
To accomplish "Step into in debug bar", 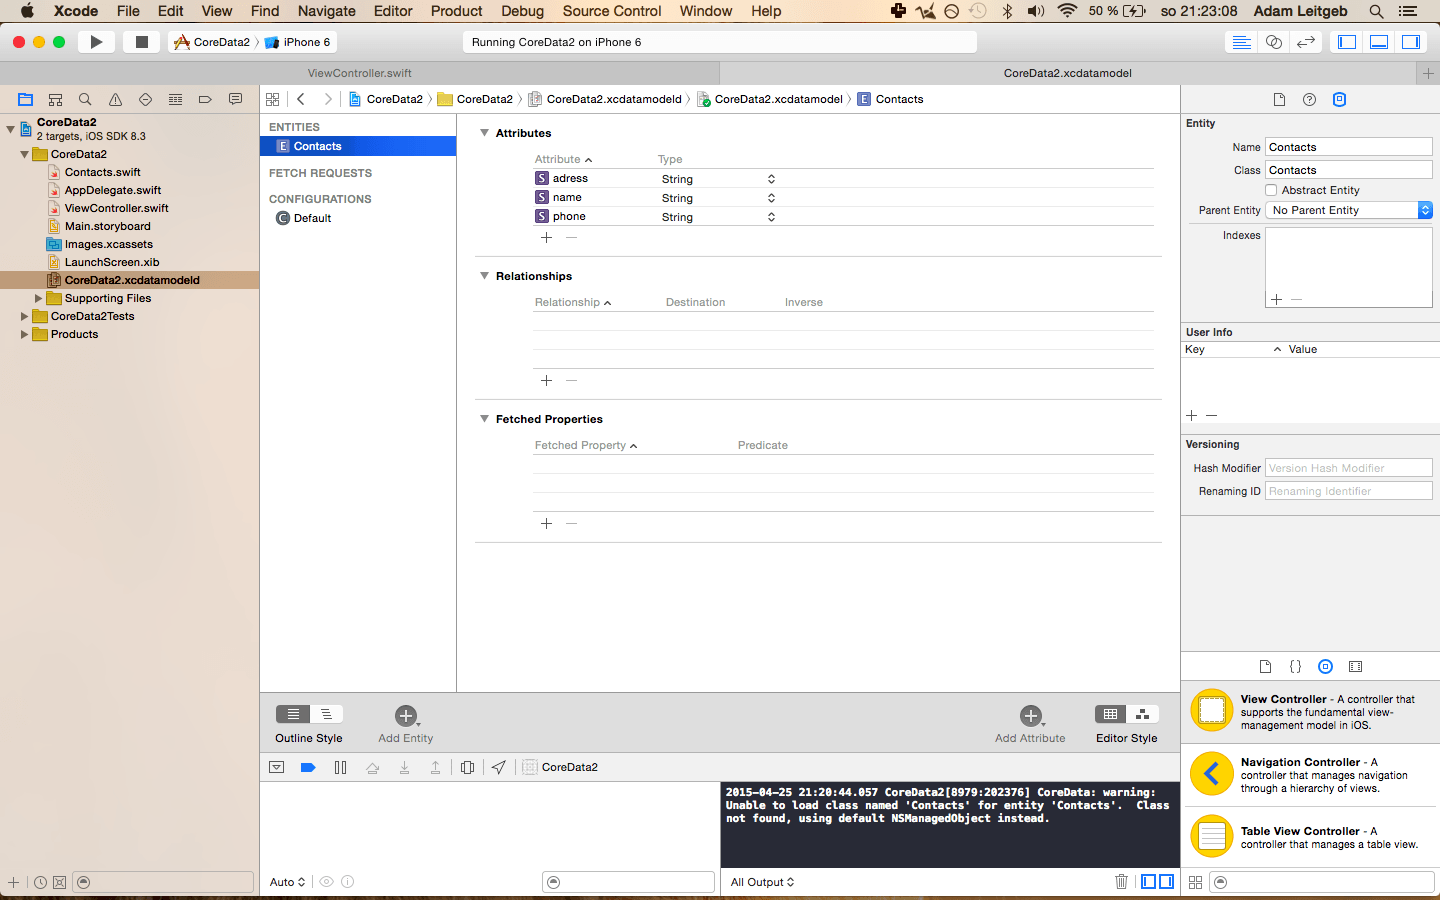I will [404, 767].
